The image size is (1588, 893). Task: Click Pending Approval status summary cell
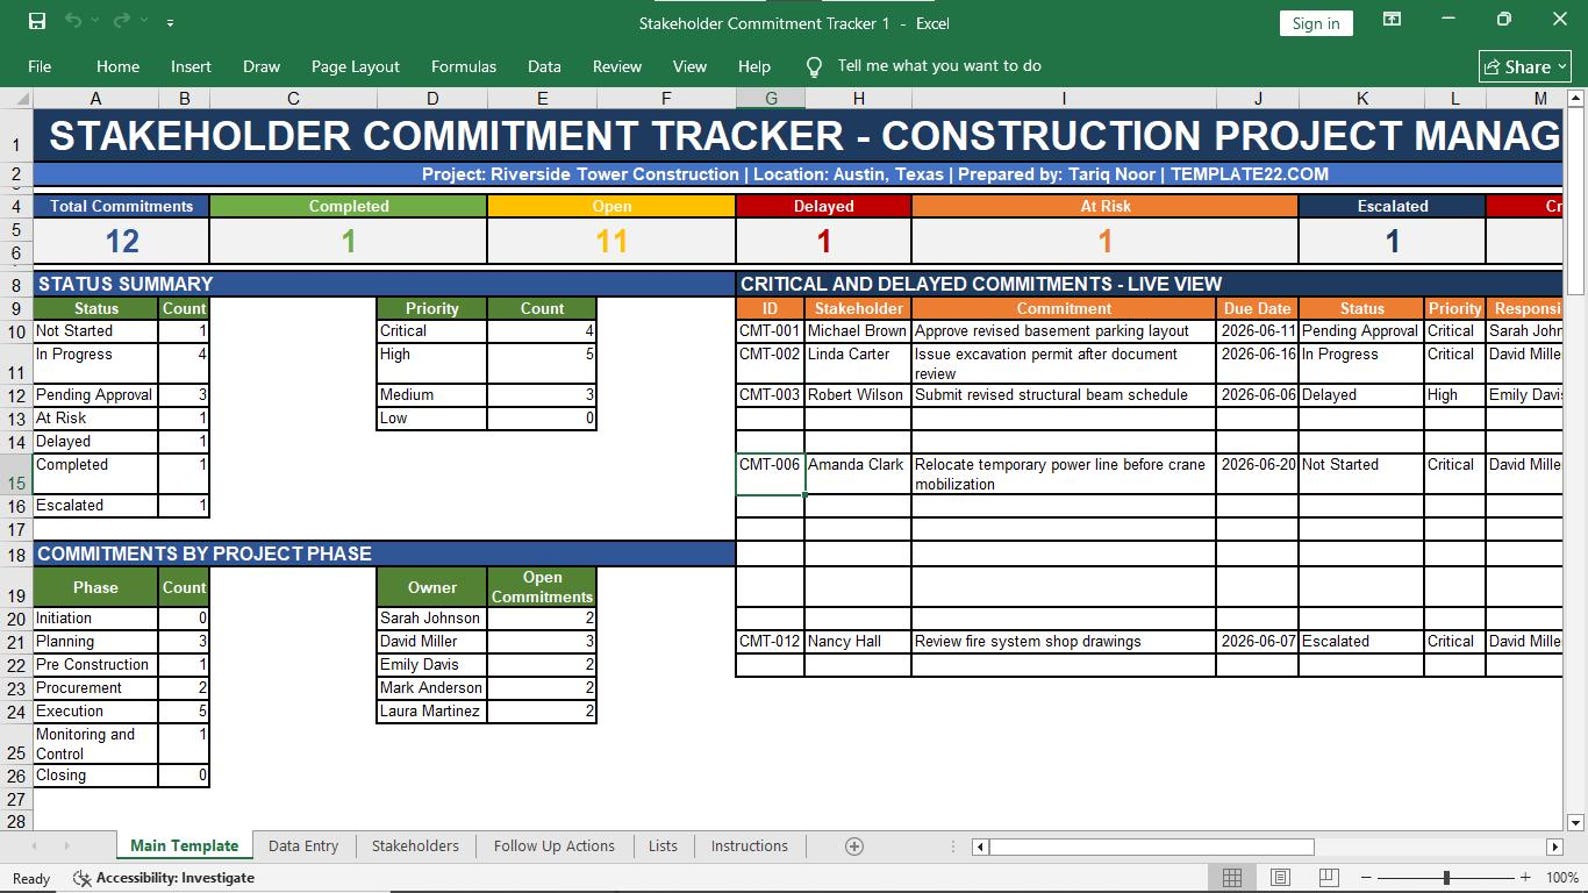96,395
